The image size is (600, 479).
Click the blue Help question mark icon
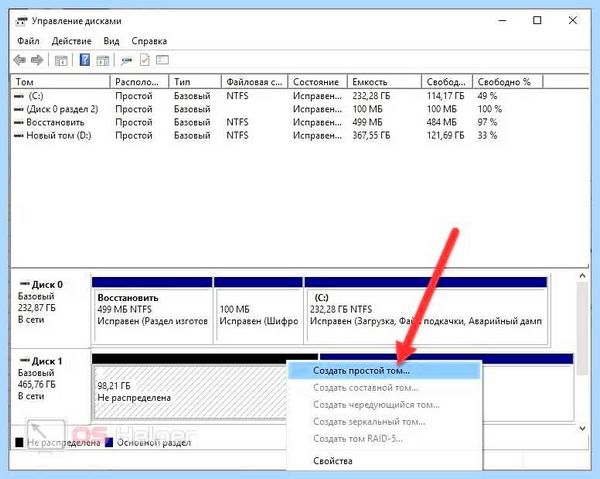point(85,60)
